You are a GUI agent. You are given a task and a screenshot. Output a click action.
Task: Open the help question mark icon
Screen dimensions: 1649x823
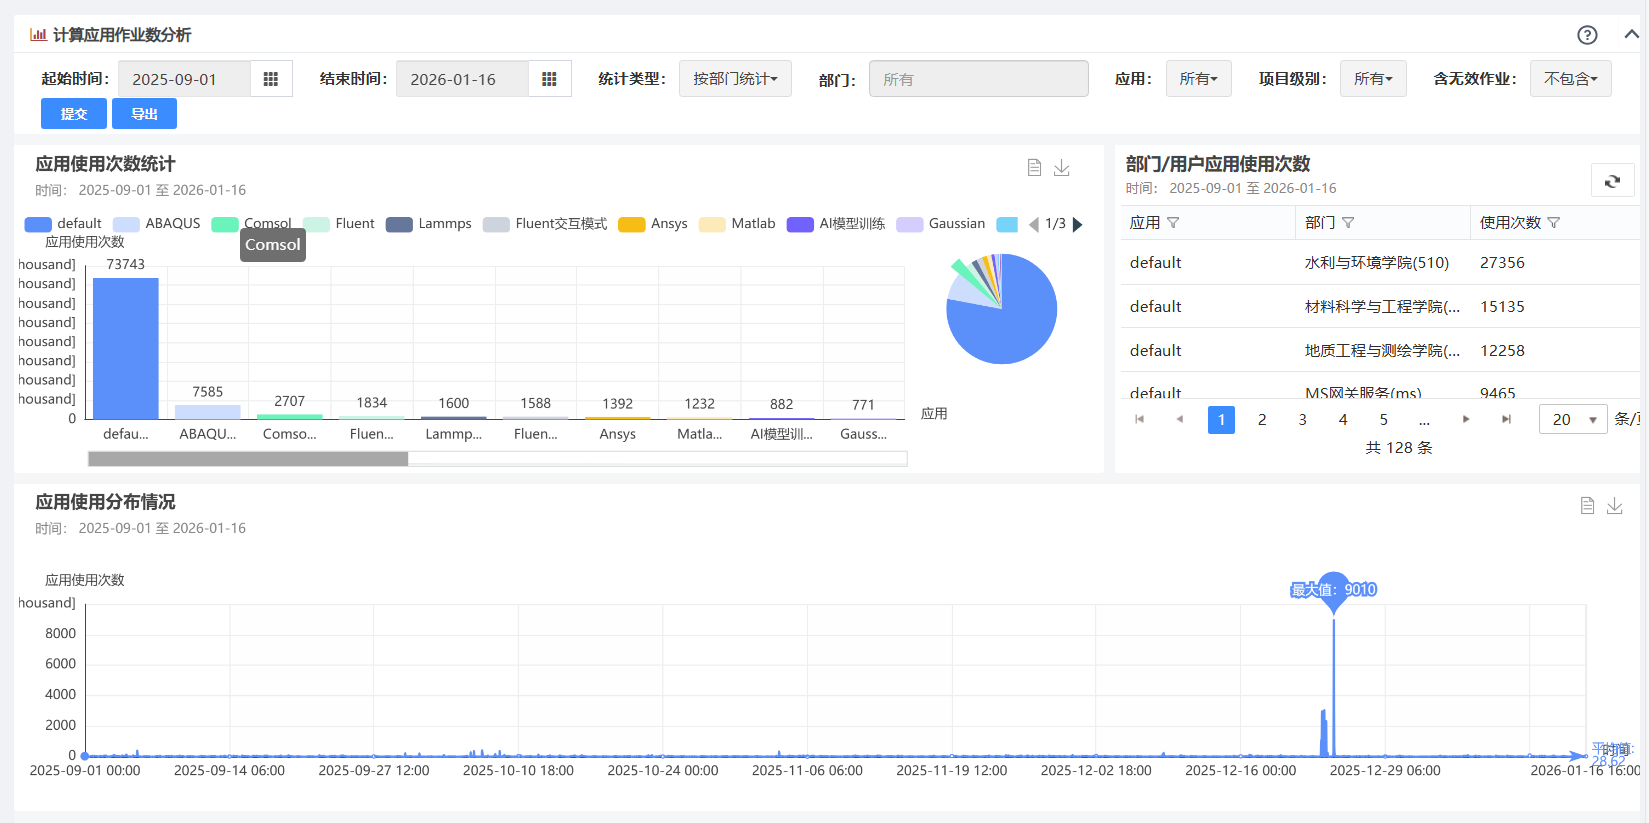1587,35
